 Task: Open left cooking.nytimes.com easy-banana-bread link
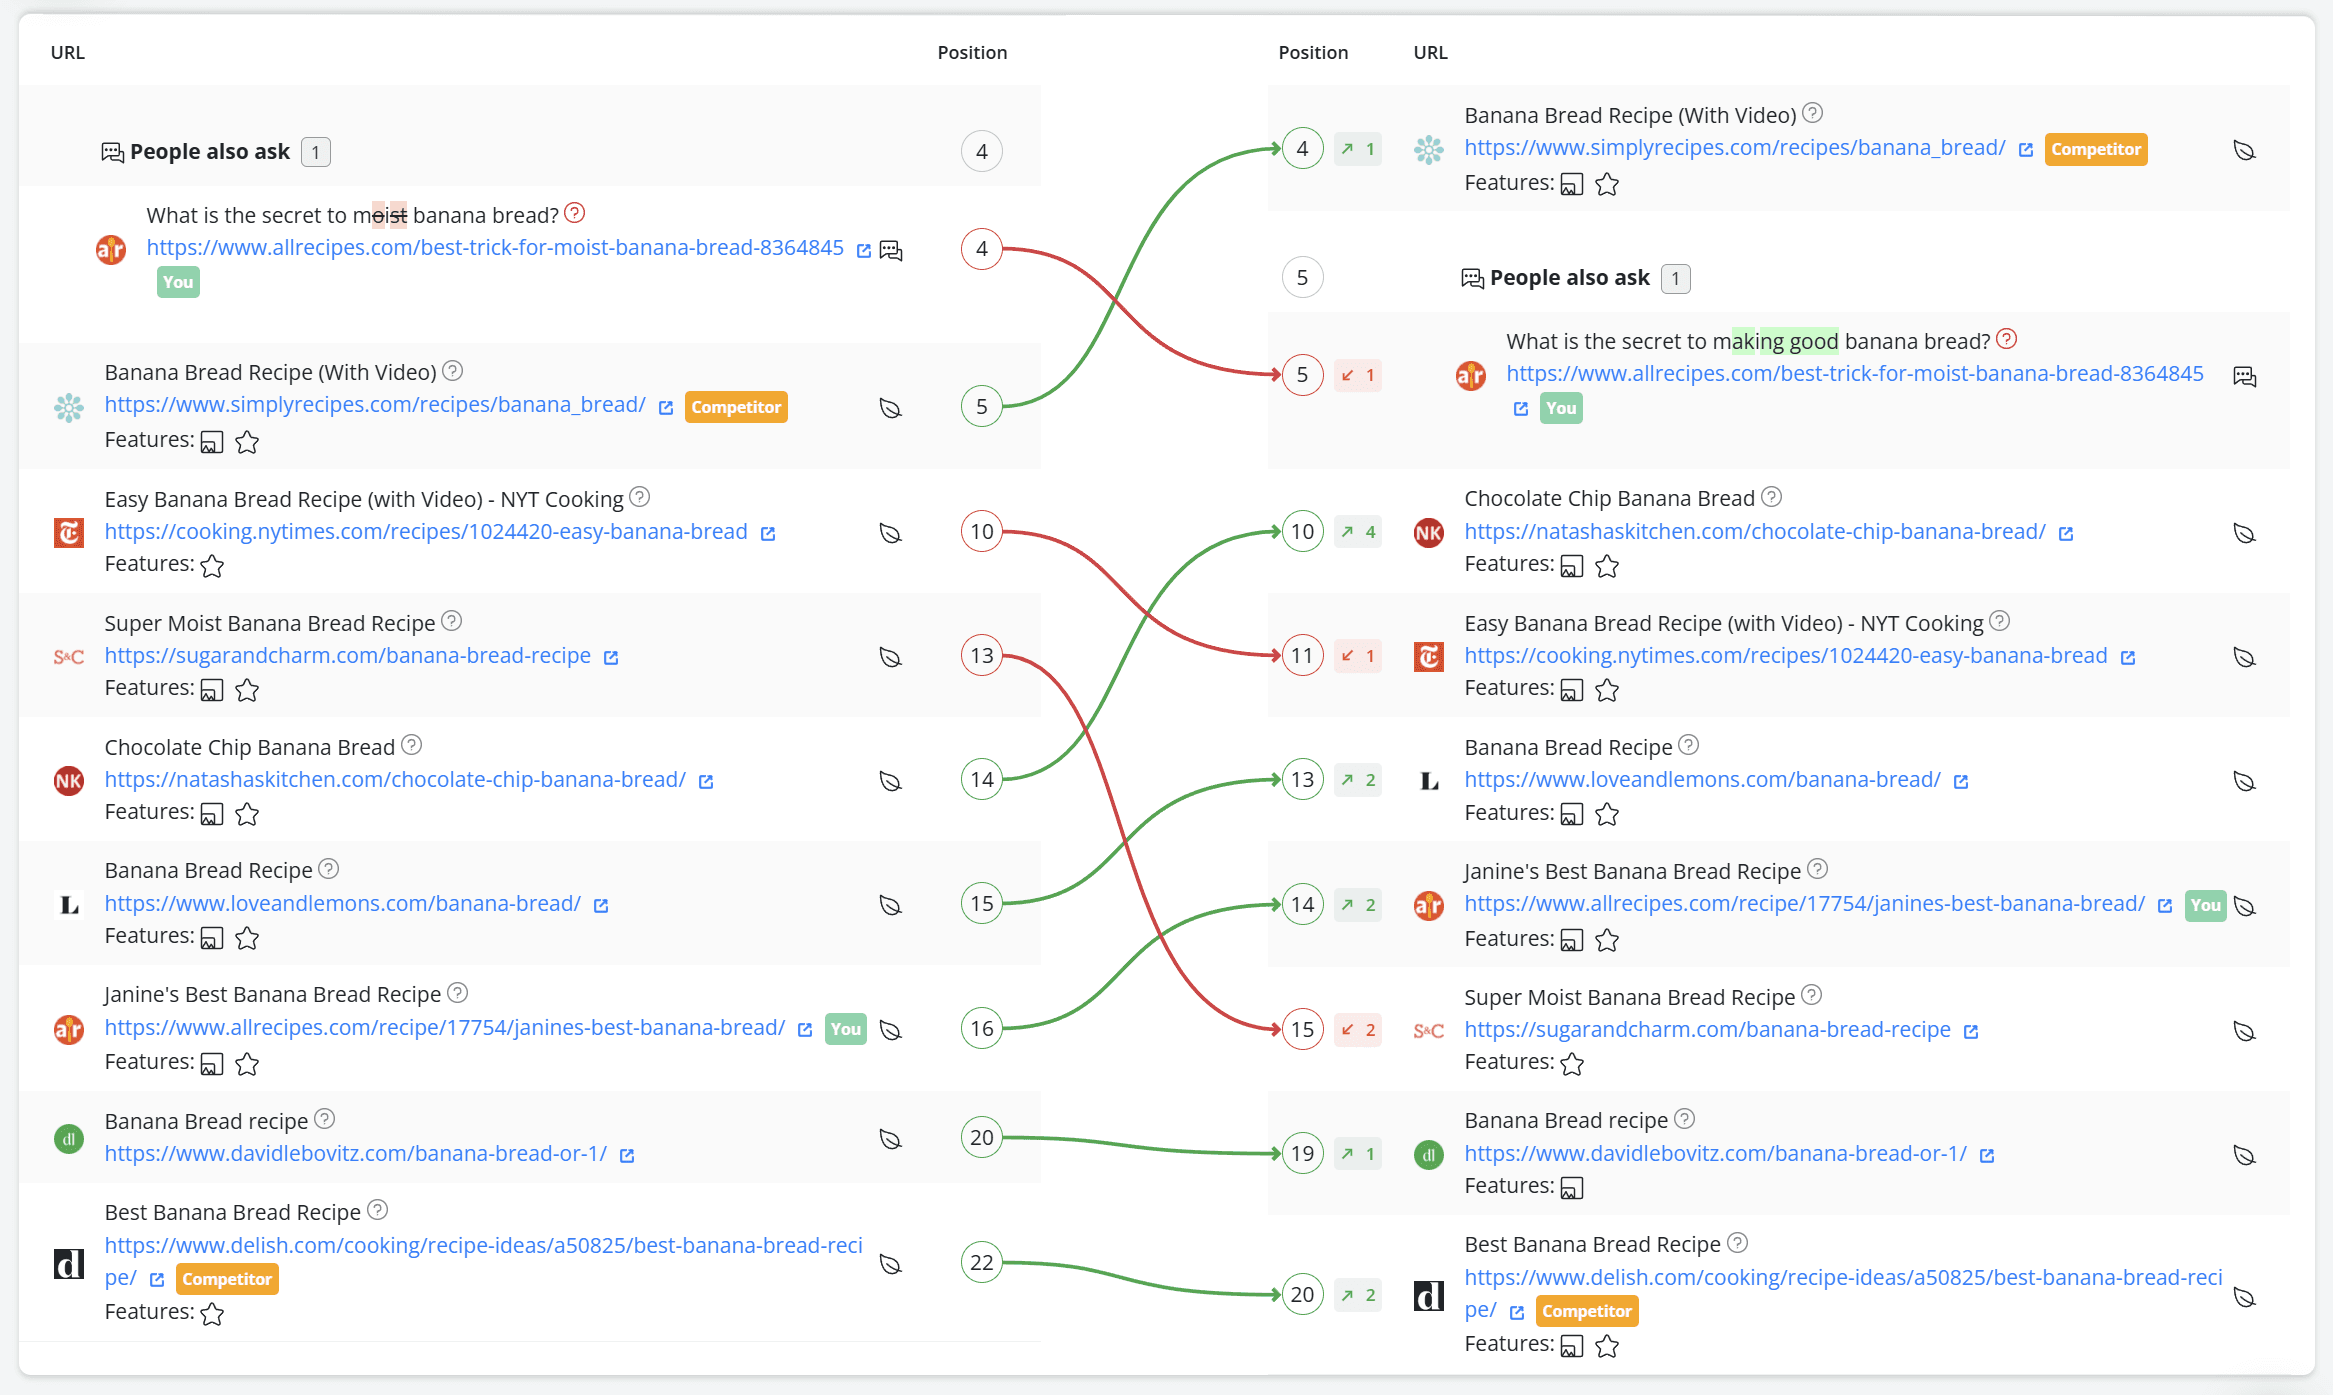(426, 531)
